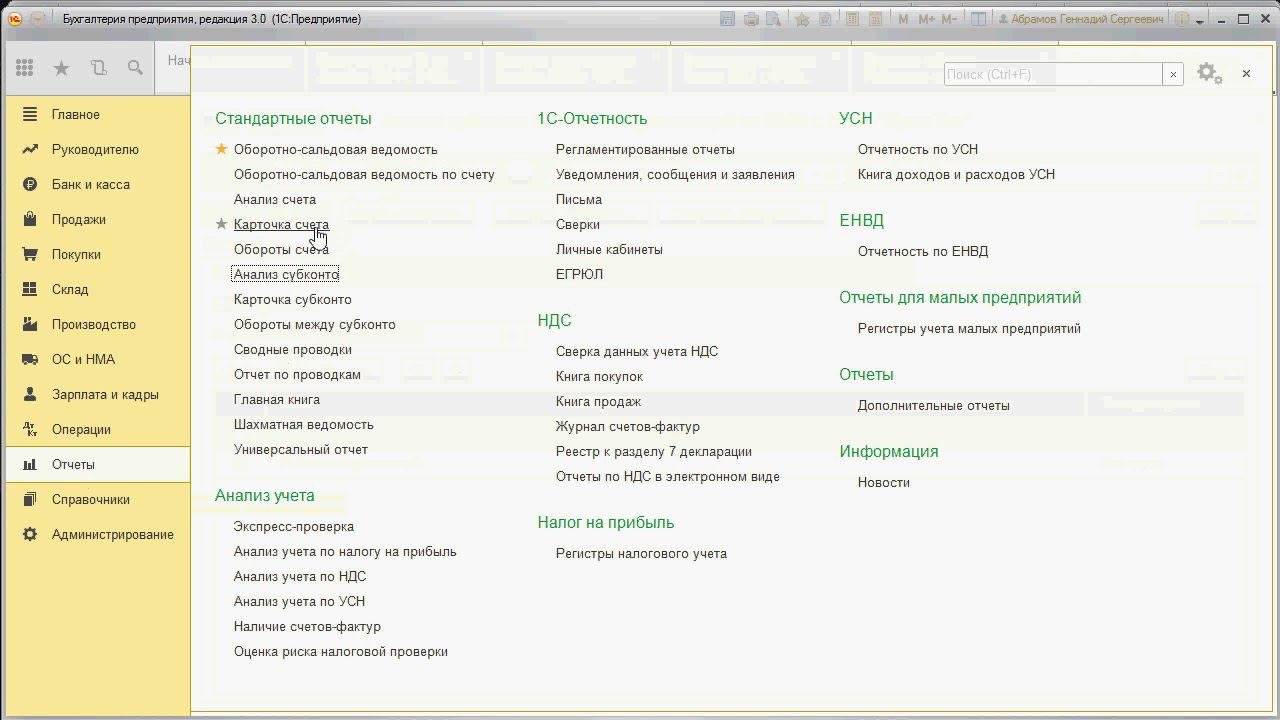Screen dimensions: 1280x720
Task: Open the Книга продаж report
Action: click(598, 401)
